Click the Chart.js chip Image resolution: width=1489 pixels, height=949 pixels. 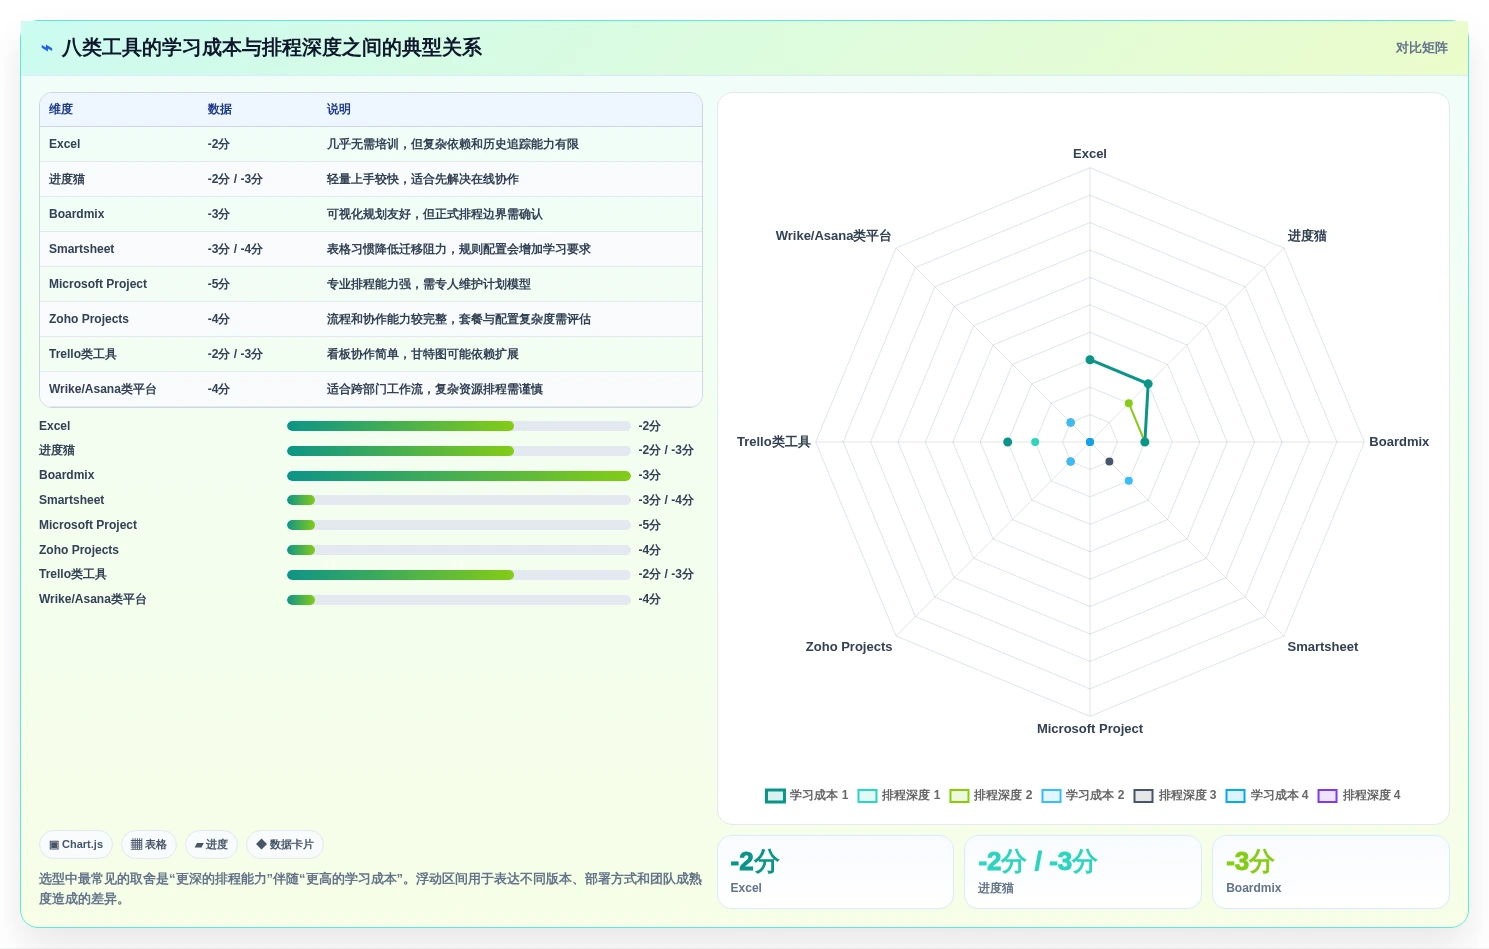point(76,845)
